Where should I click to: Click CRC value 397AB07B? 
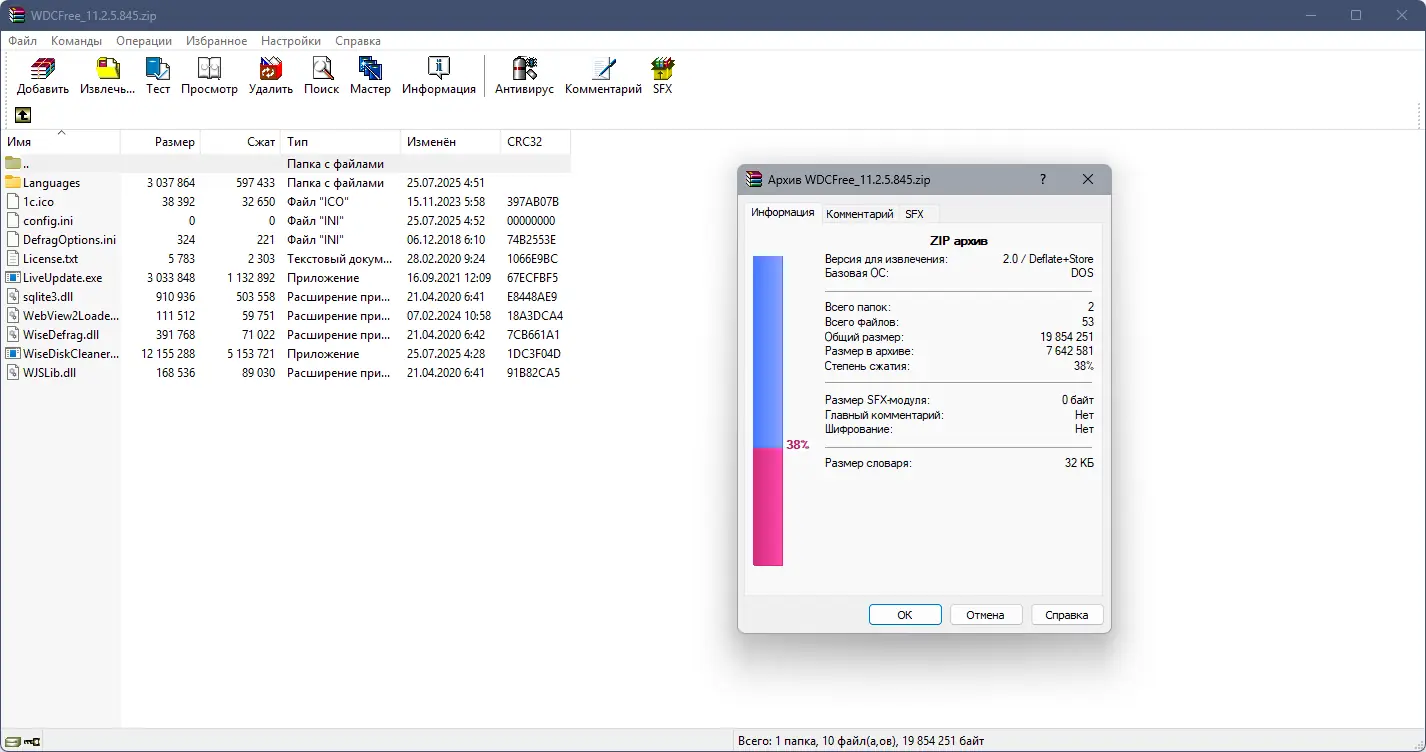click(533, 201)
